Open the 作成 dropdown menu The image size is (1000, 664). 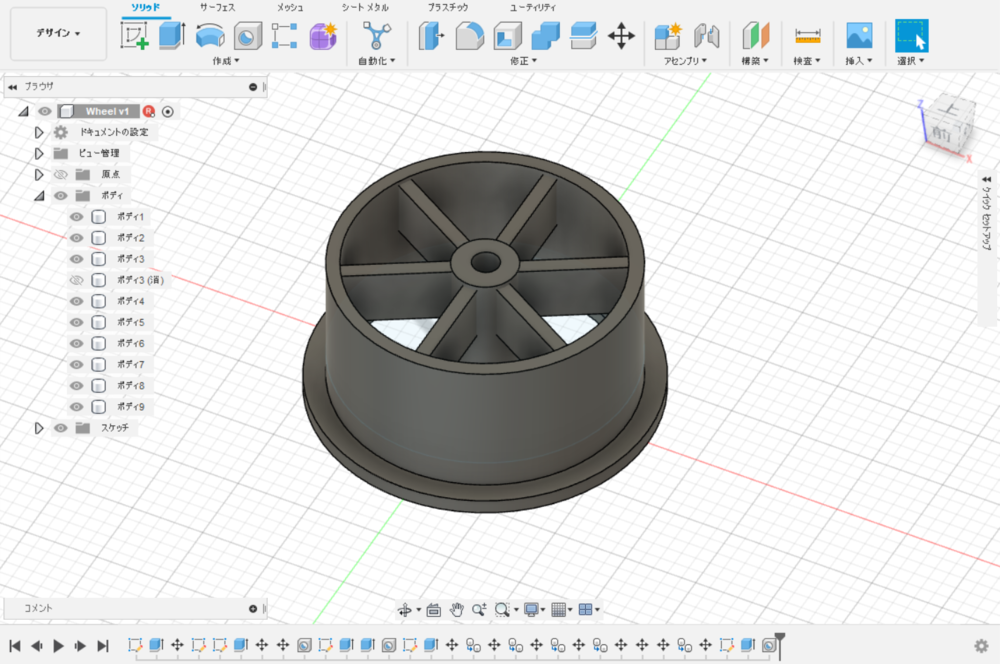pyautogui.click(x=226, y=61)
